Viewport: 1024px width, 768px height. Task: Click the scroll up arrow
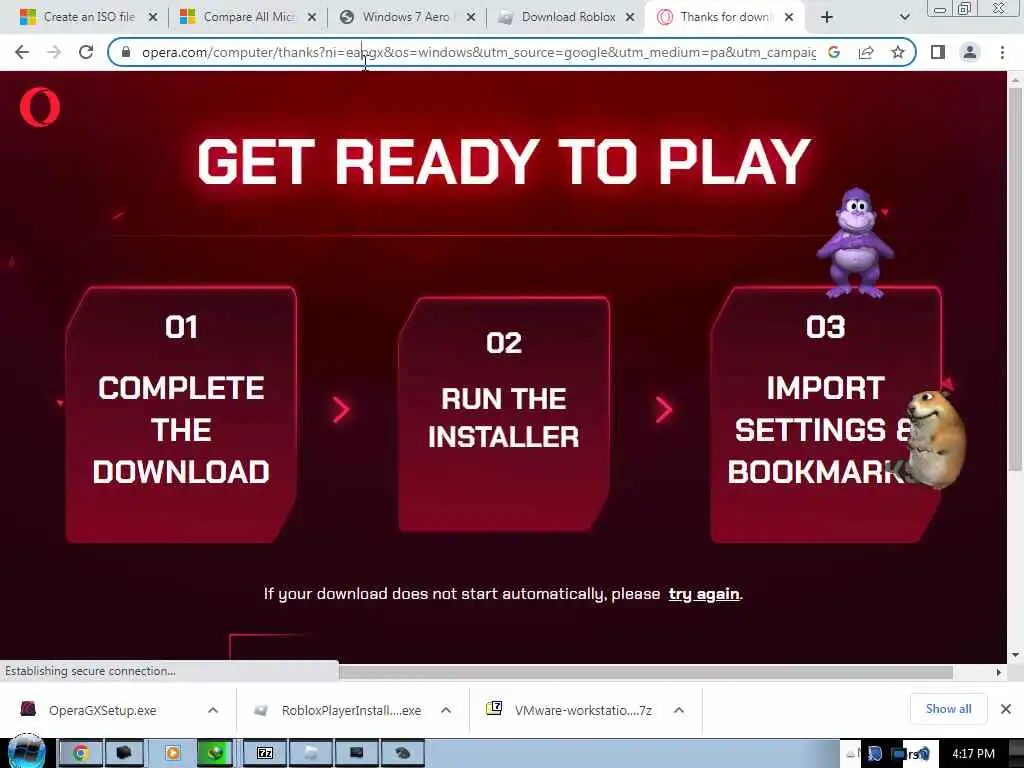point(1015,80)
